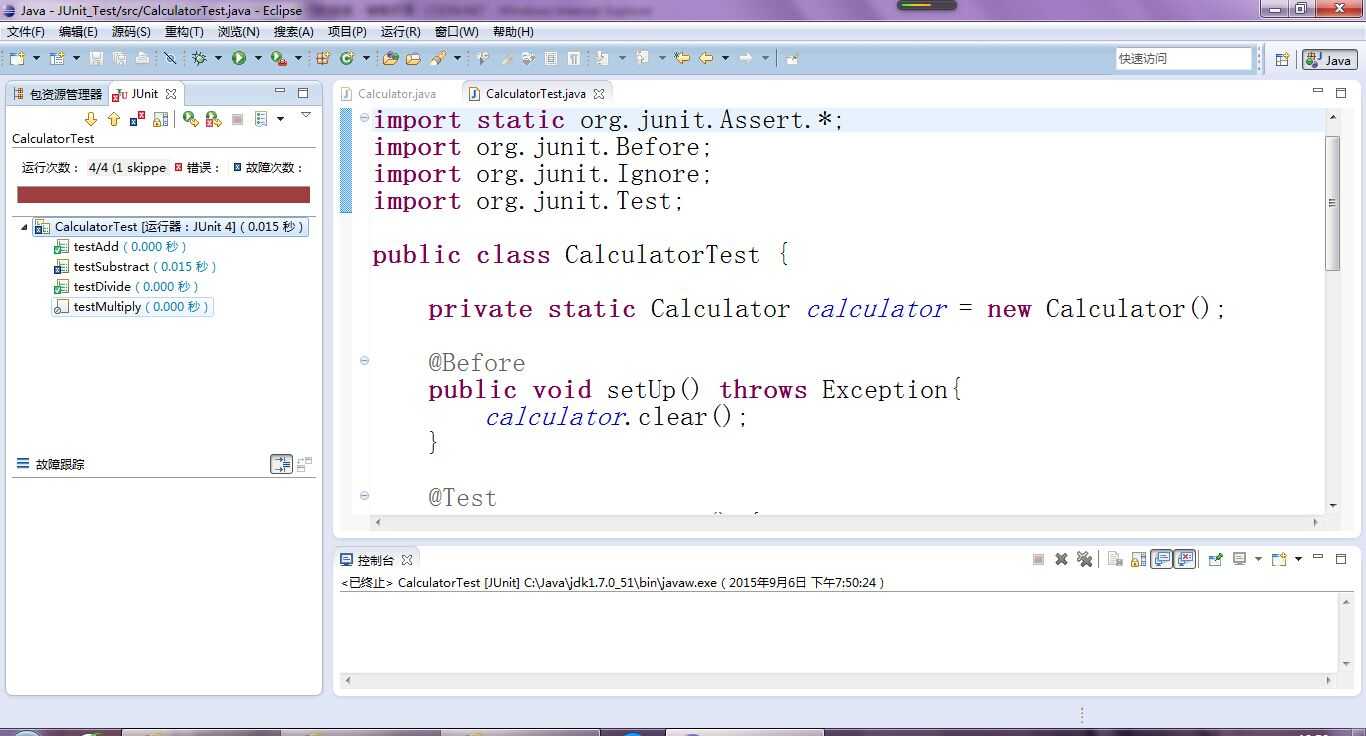Click the Open Task icon
The width and height of the screenshot is (1366, 736).
pyautogui.click(x=413, y=58)
